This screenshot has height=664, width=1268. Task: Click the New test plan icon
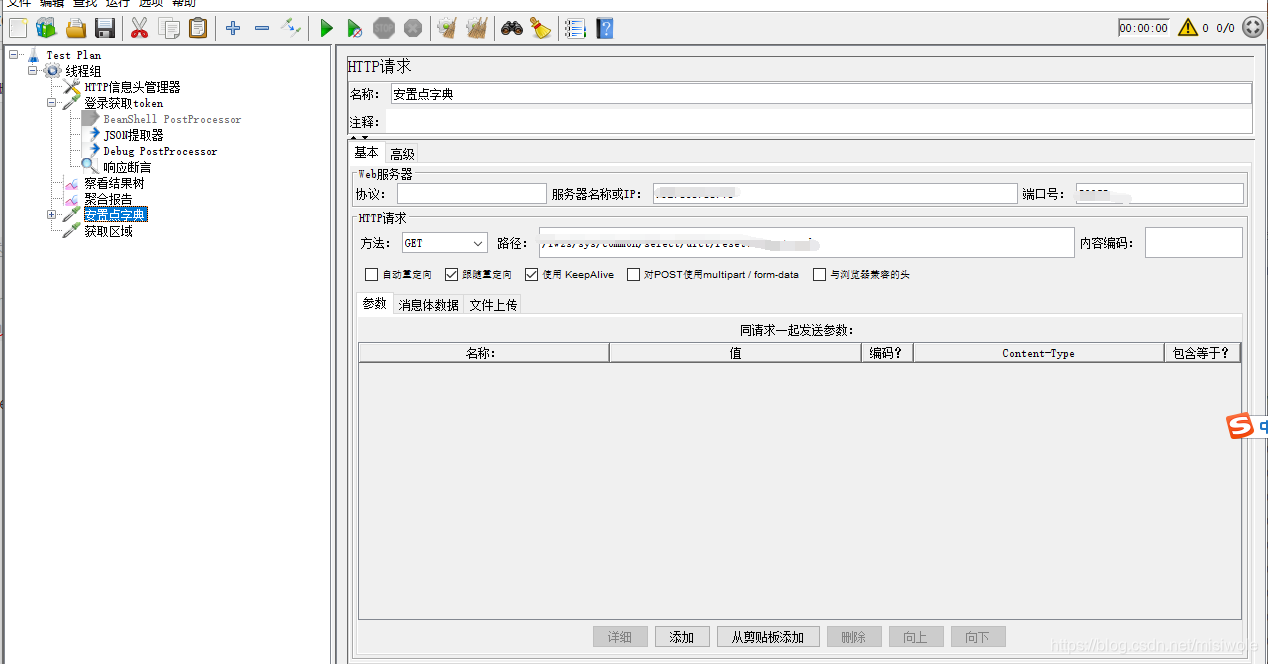tap(17, 28)
